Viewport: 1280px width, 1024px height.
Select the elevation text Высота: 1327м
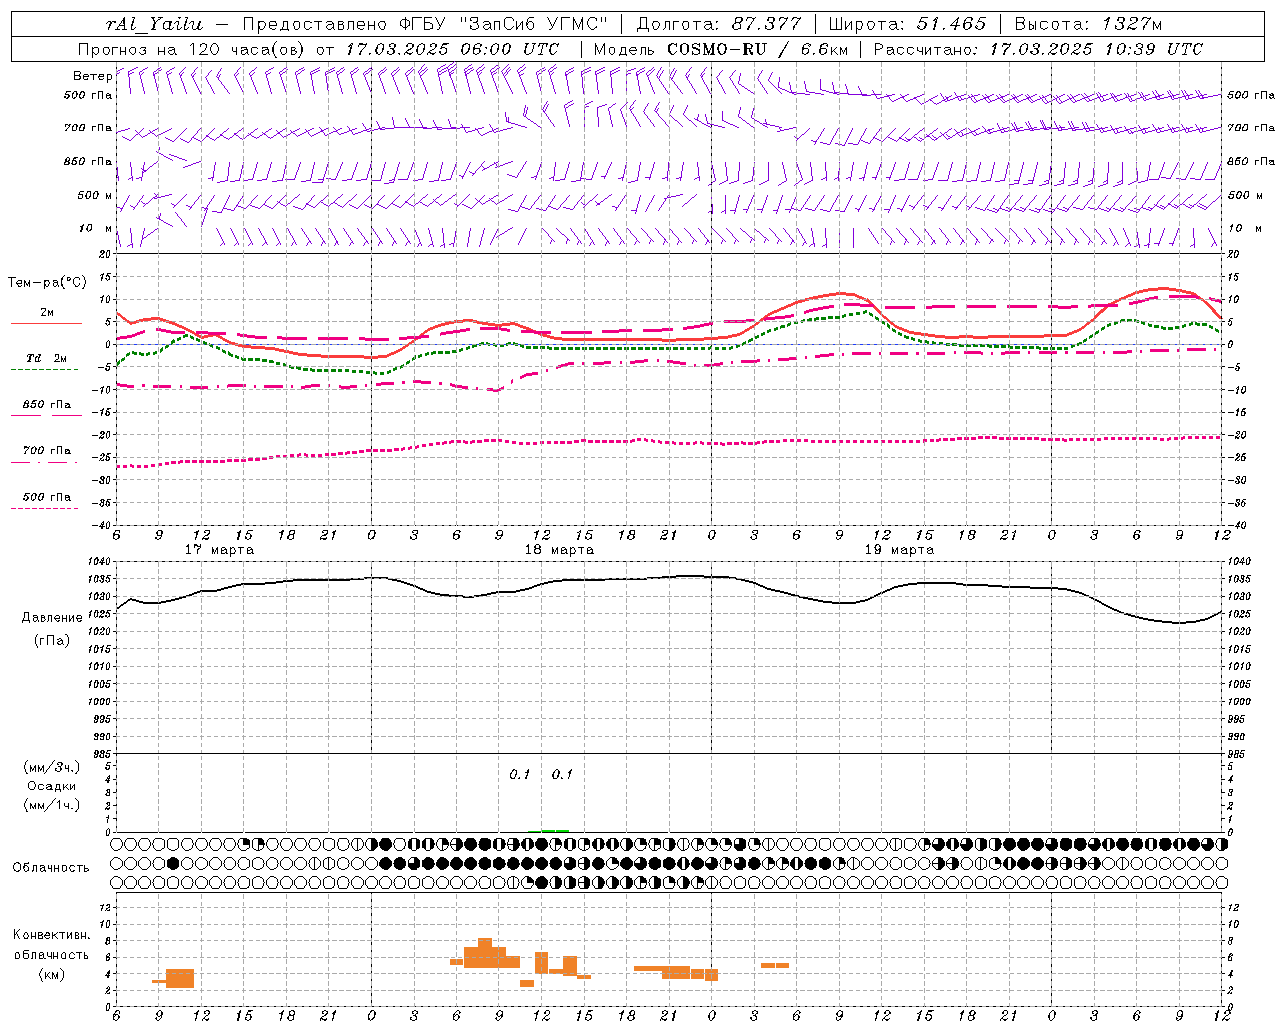pos(1088,24)
